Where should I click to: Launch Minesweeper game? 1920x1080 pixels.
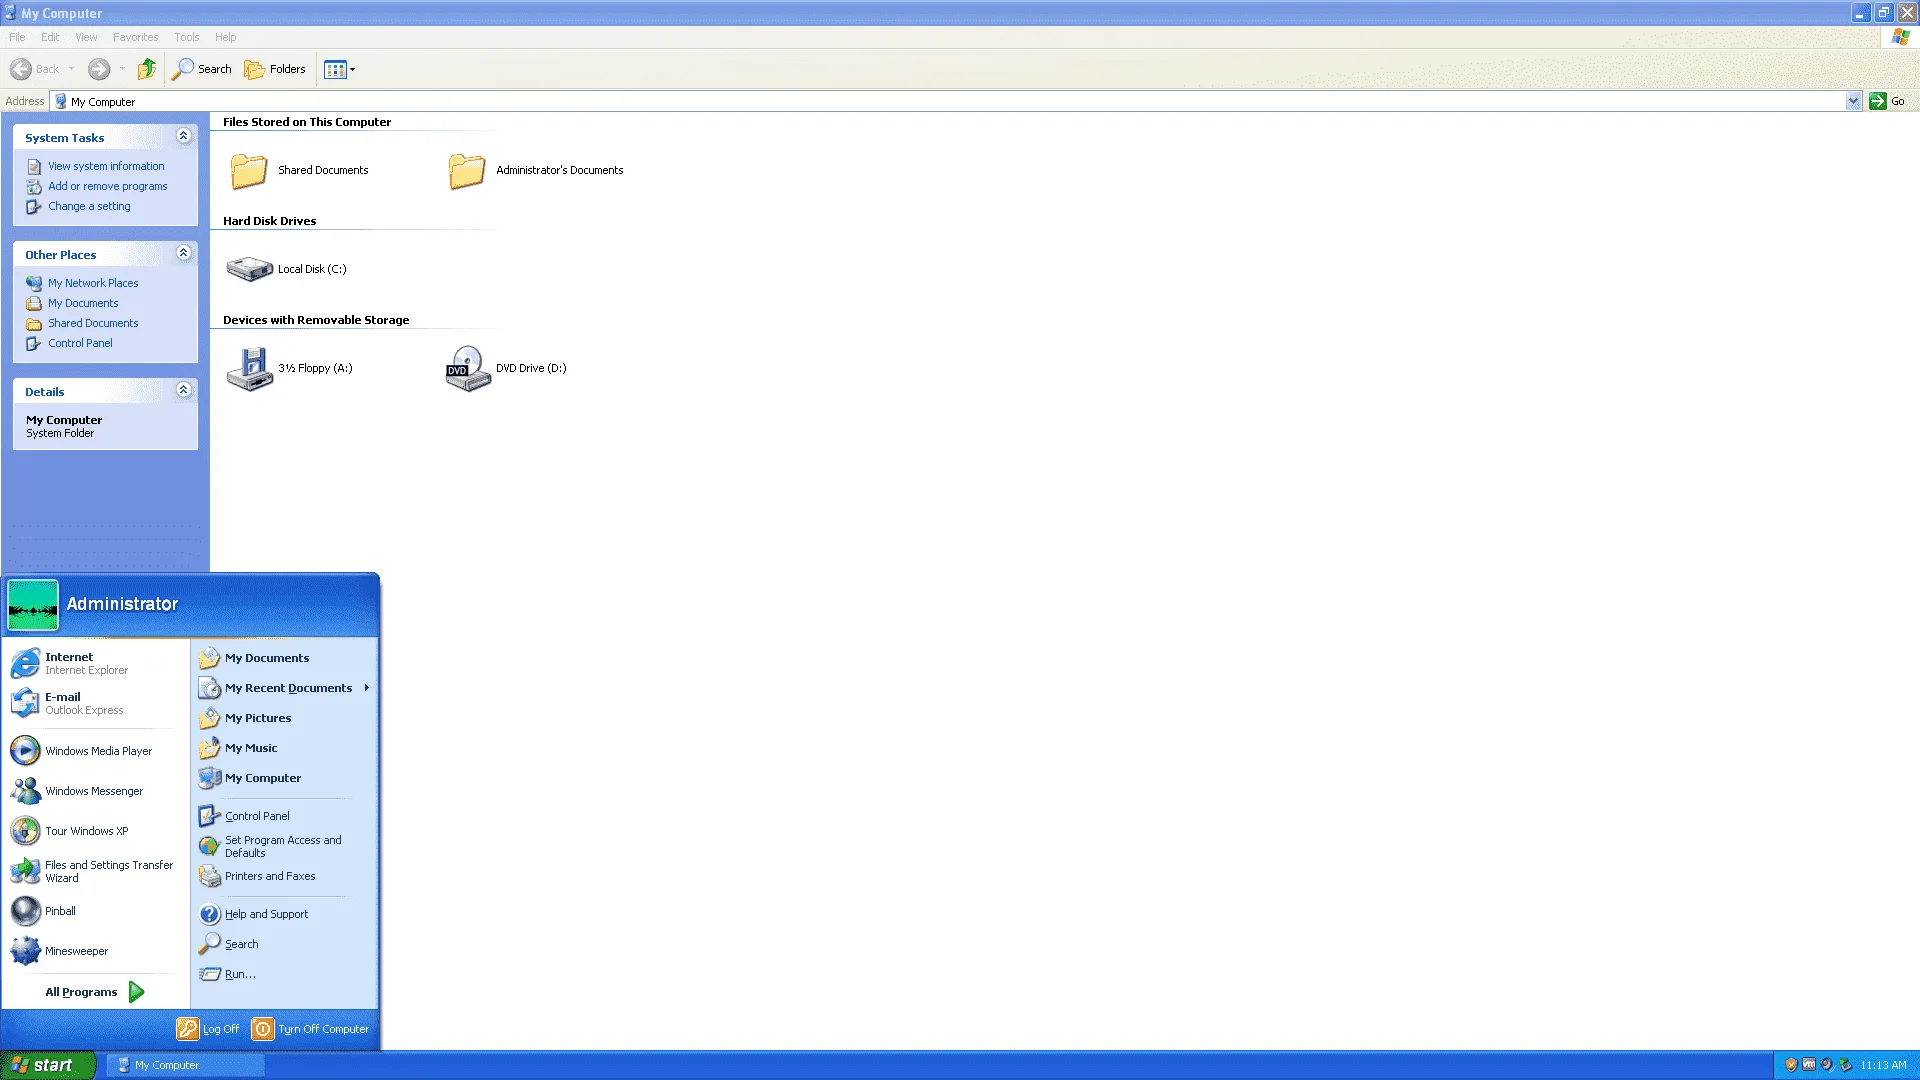(96, 951)
